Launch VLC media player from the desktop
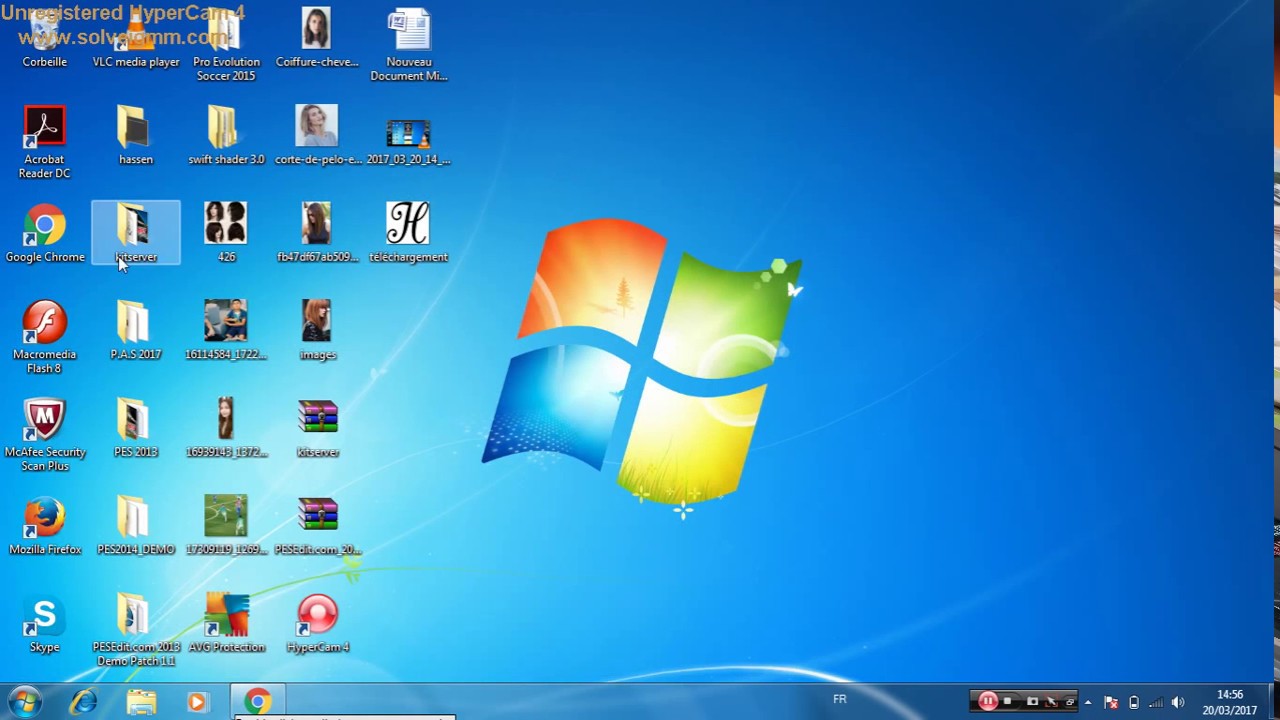1280x720 pixels. coord(136,40)
